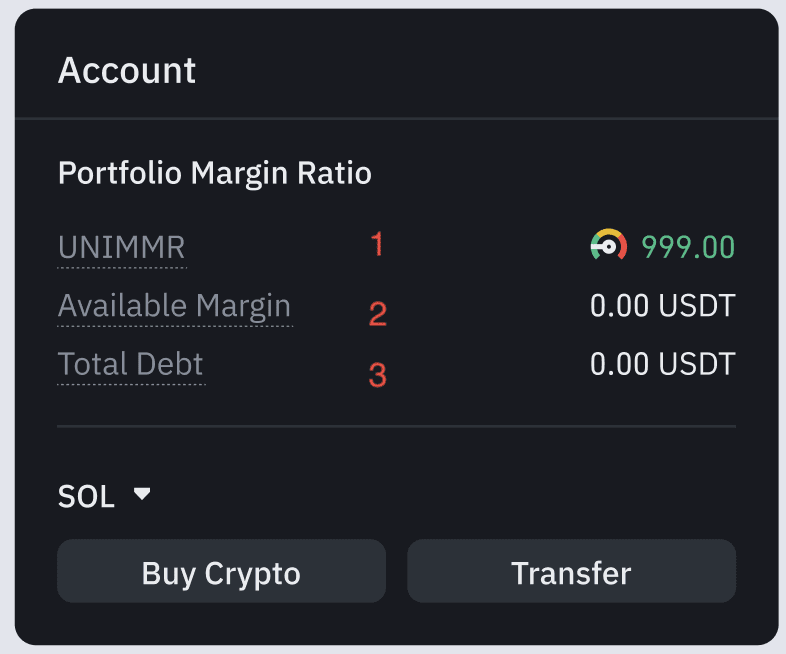This screenshot has width=786, height=654.
Task: Click the red number 1 annotation
Action: pyautogui.click(x=377, y=244)
